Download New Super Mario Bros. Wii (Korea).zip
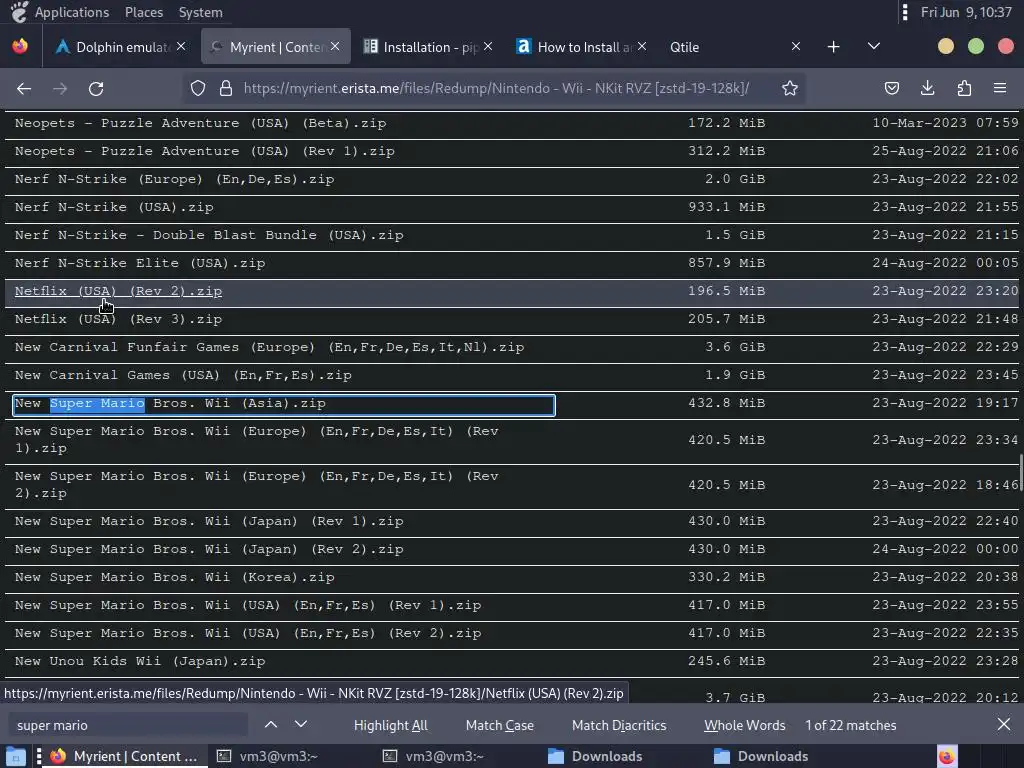 click(x=174, y=578)
